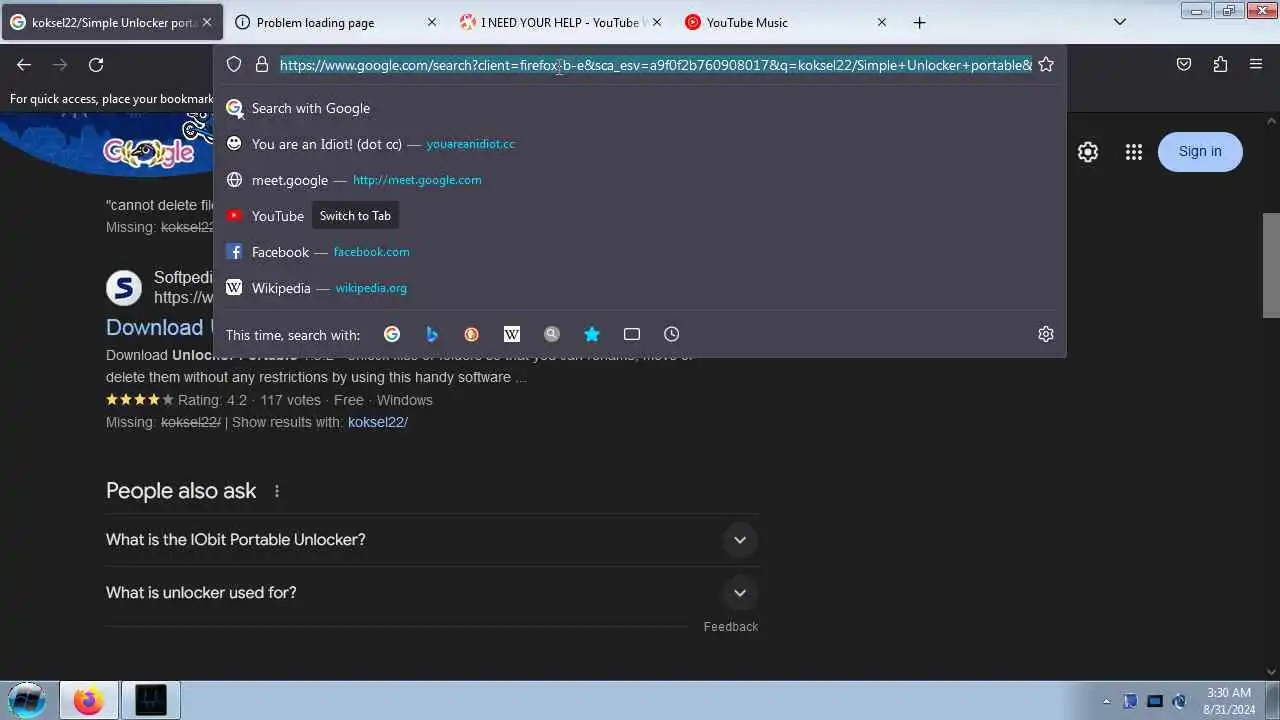Search this time with Google engine icon
This screenshot has width=1280, height=720.
pos(392,334)
